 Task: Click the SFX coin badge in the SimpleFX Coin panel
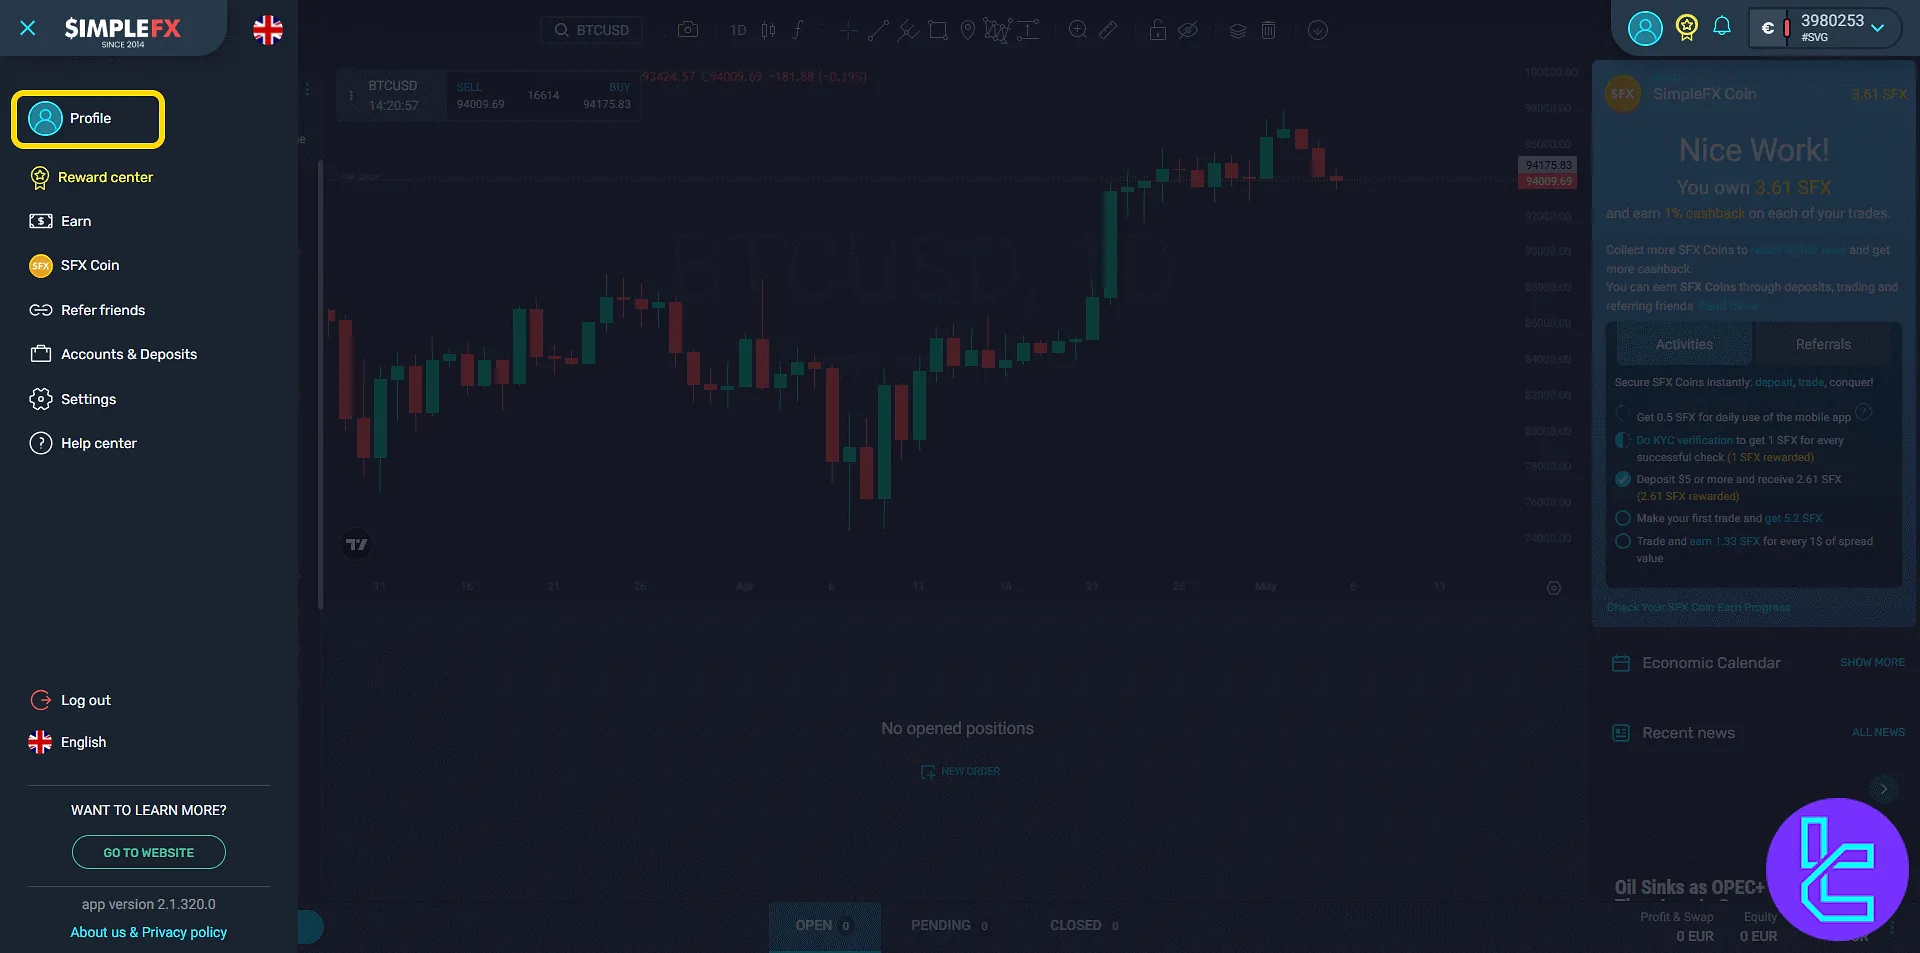point(1622,94)
